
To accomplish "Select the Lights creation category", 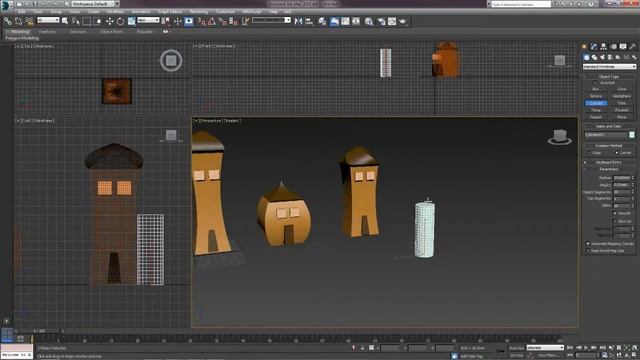I will (602, 58).
